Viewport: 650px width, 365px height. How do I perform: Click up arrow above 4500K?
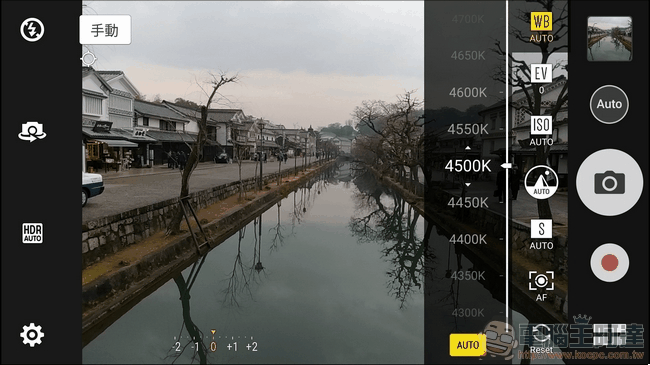[468, 148]
